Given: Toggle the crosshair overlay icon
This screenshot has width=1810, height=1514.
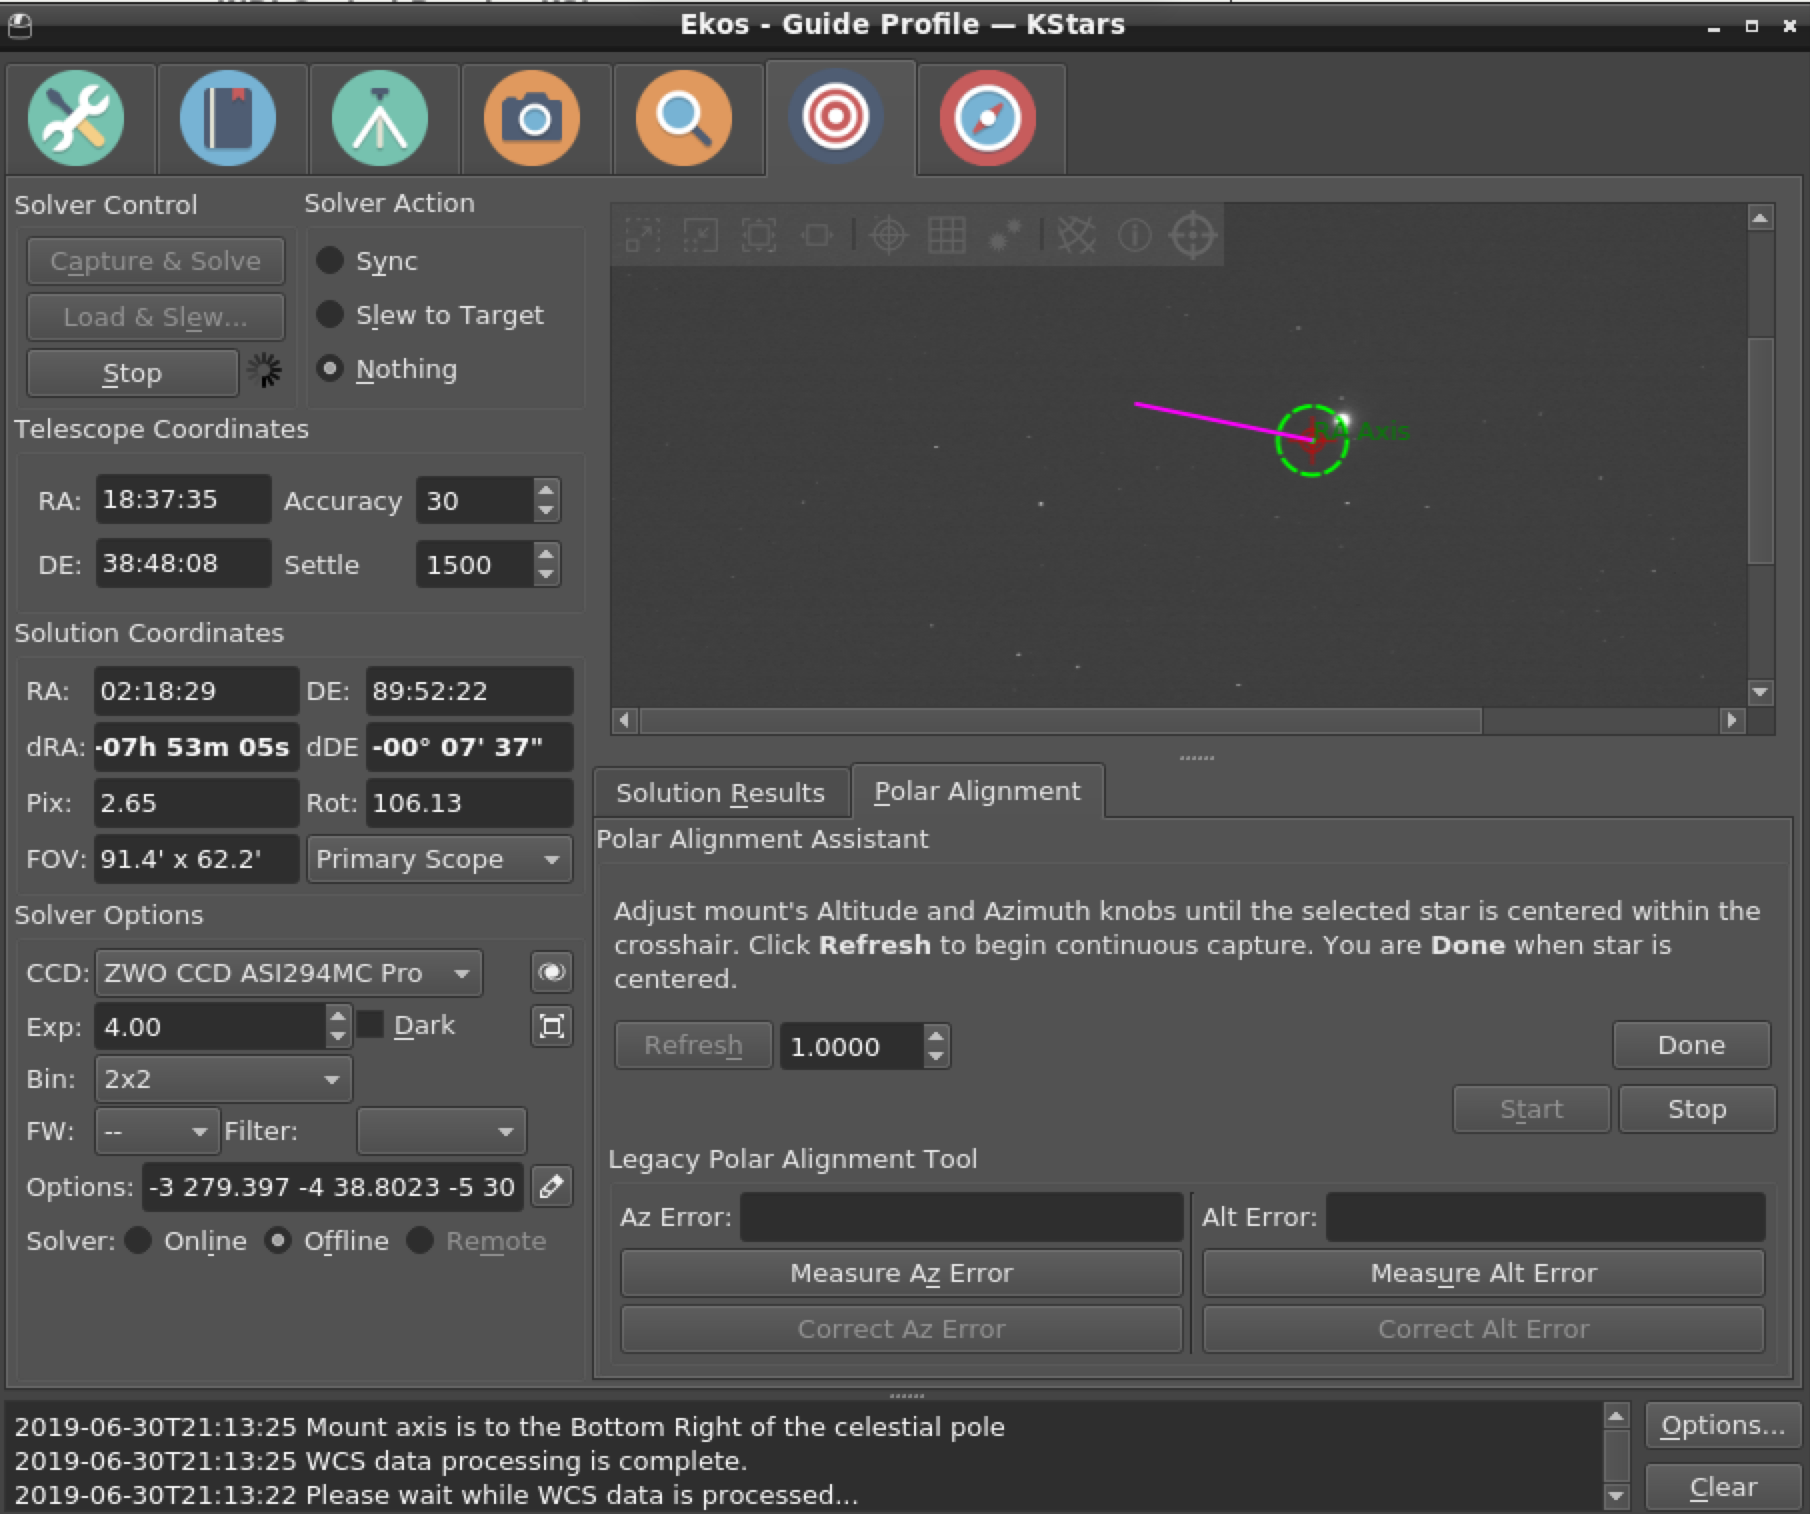Looking at the screenshot, I should [888, 236].
